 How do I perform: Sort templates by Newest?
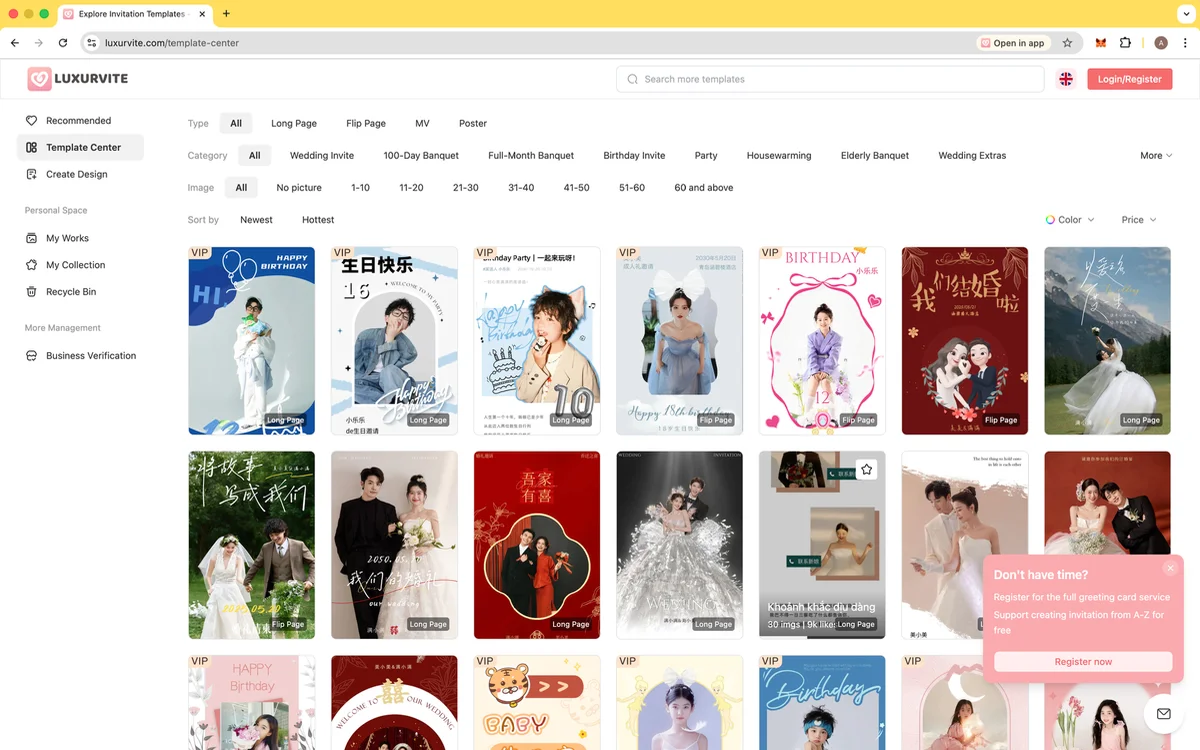click(256, 220)
